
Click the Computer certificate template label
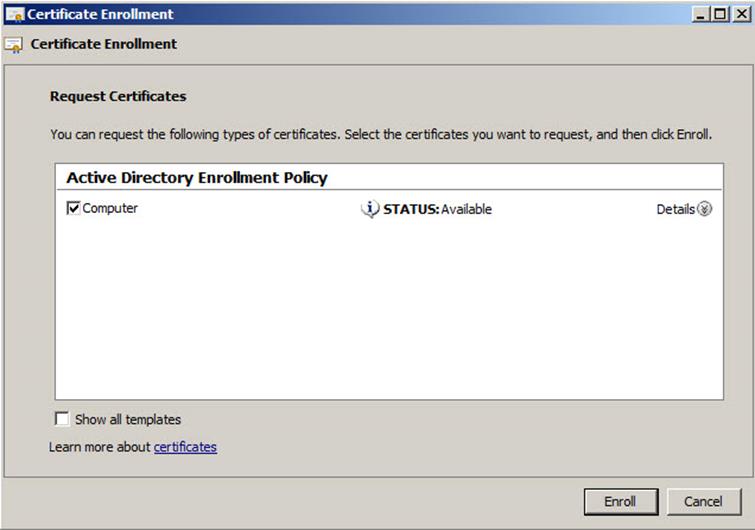(110, 208)
